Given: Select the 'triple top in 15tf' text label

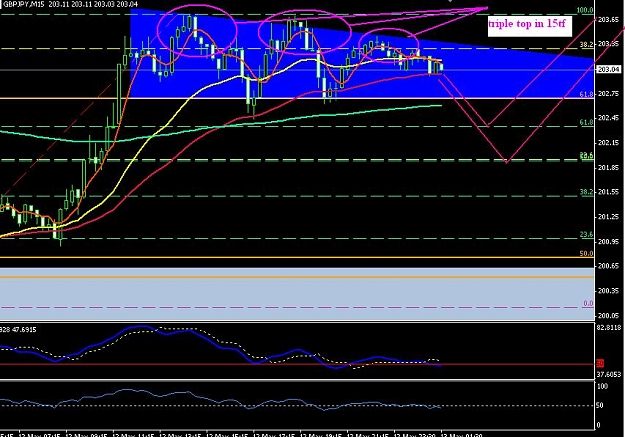Looking at the screenshot, I should coord(527,24).
